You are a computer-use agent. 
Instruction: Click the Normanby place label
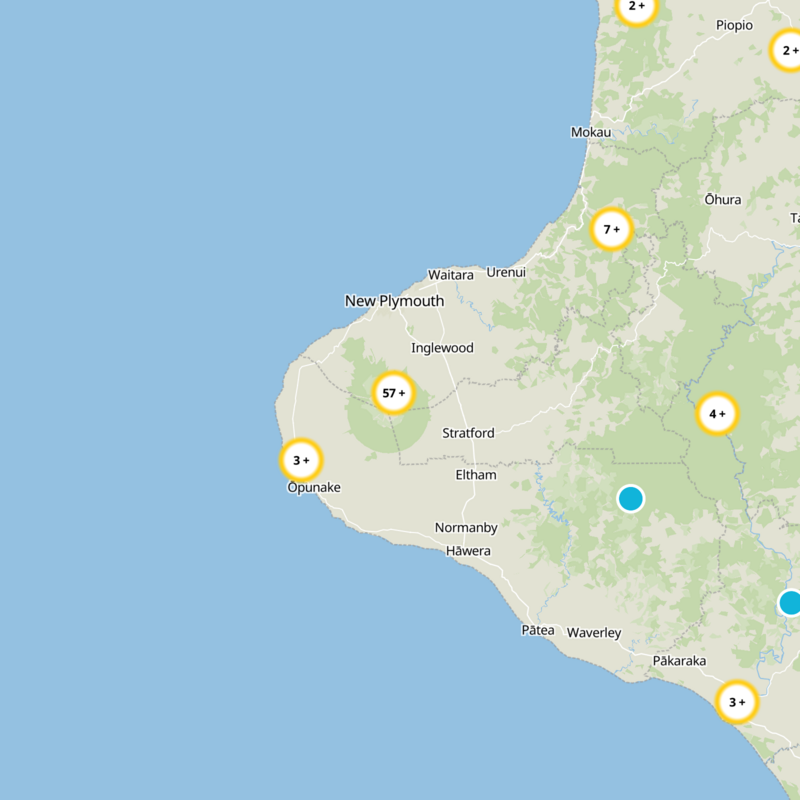(x=466, y=528)
